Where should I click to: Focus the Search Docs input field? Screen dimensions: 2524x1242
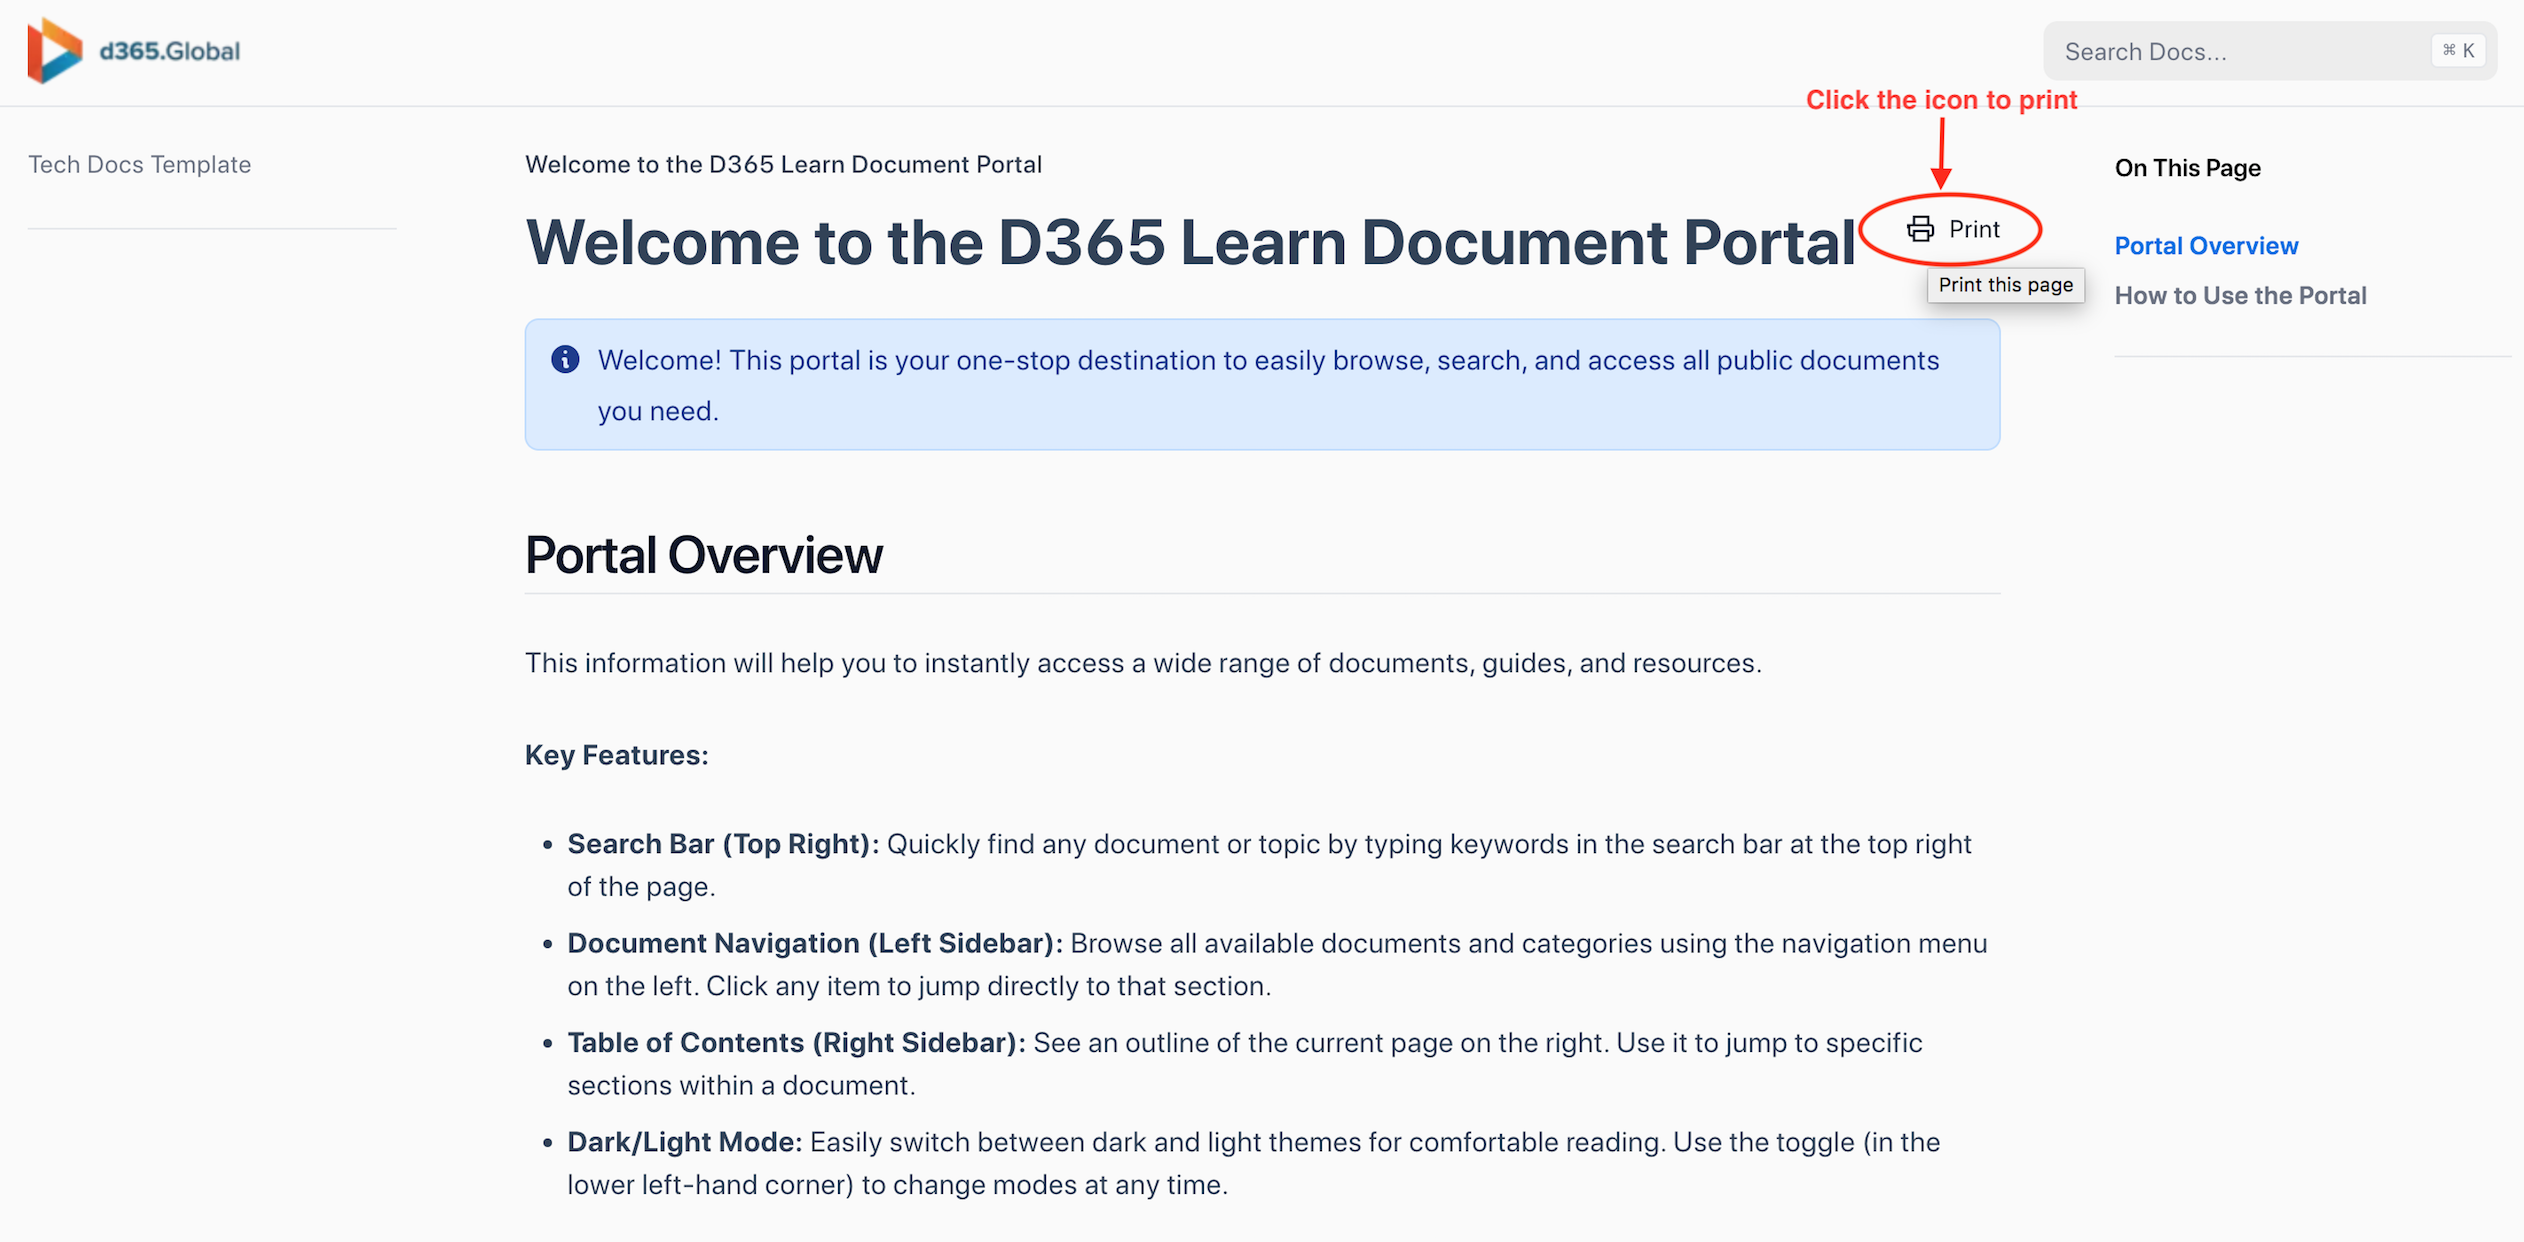[x=2269, y=51]
